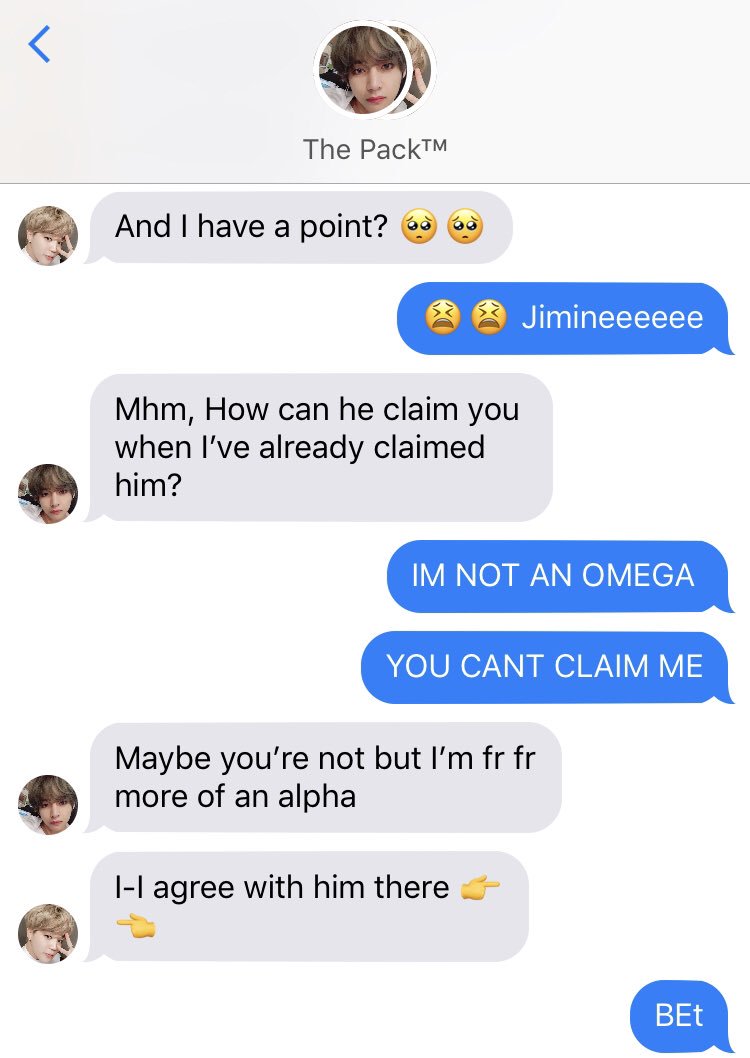Tap first pleading face emoji
This screenshot has height=1058, width=750.
(x=419, y=227)
